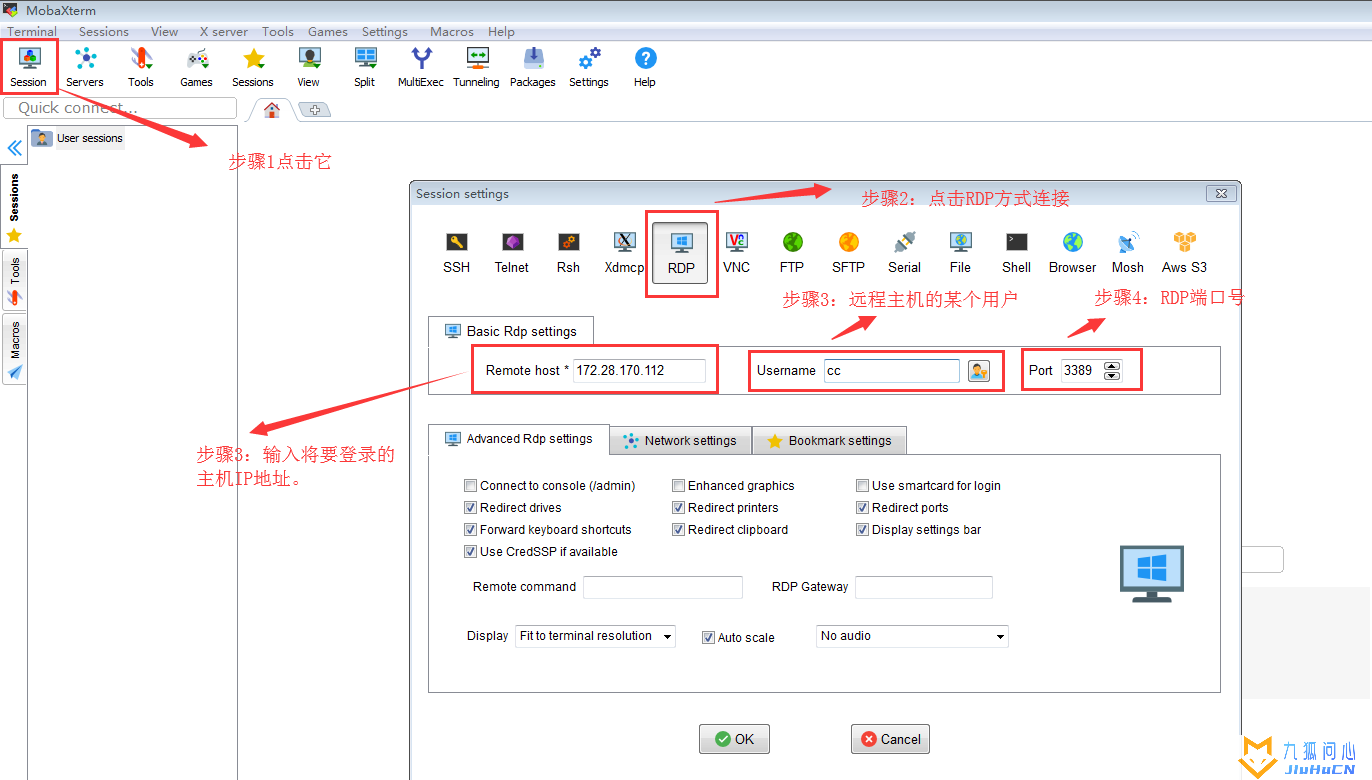
Task: Open the Sessions menu in menu bar
Action: (104, 32)
